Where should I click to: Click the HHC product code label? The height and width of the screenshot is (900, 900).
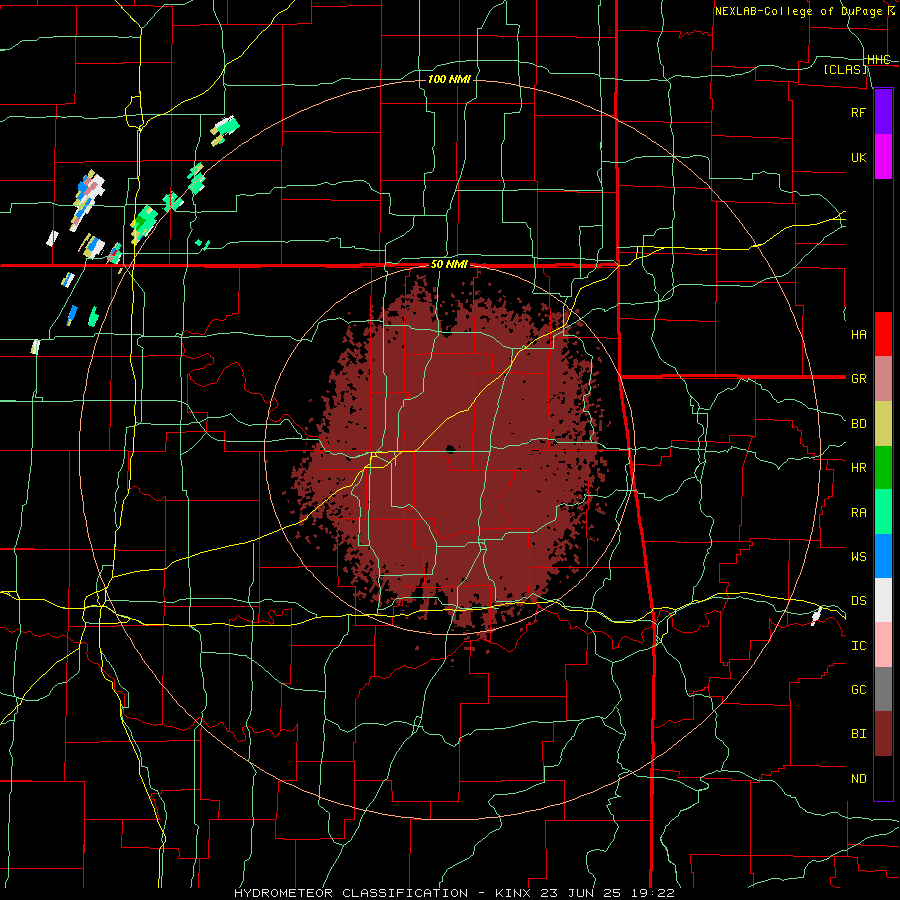click(879, 60)
